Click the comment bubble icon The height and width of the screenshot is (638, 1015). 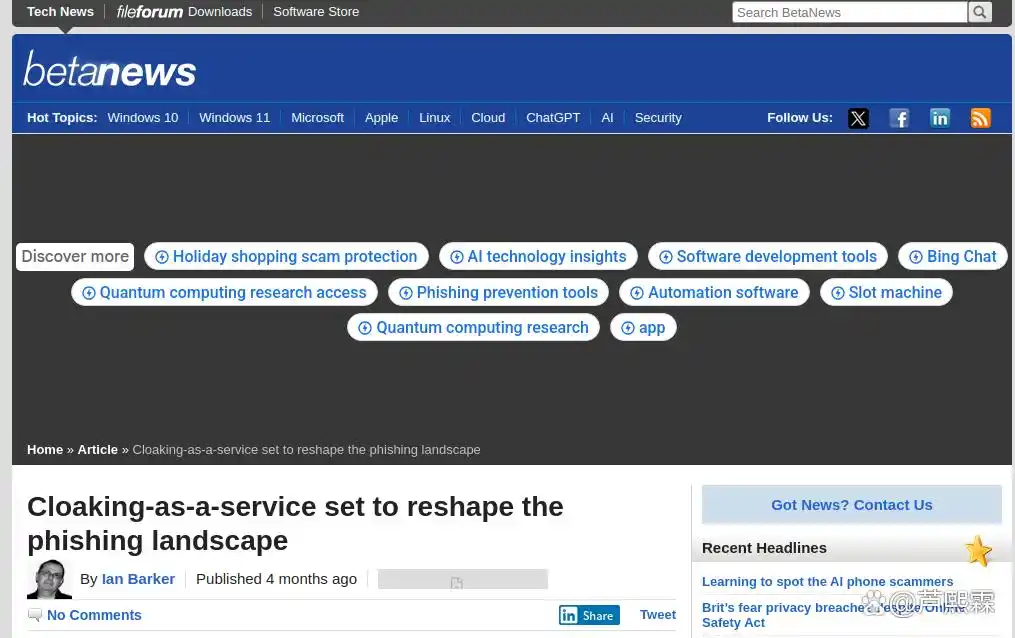click(35, 615)
